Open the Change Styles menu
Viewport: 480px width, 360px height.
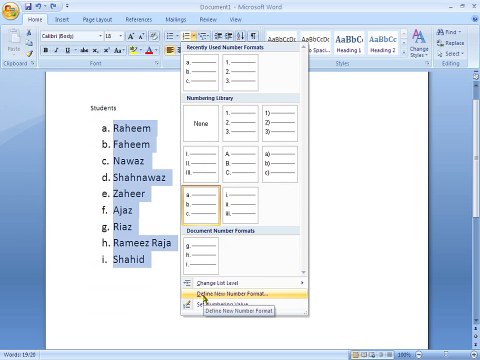tap(419, 43)
